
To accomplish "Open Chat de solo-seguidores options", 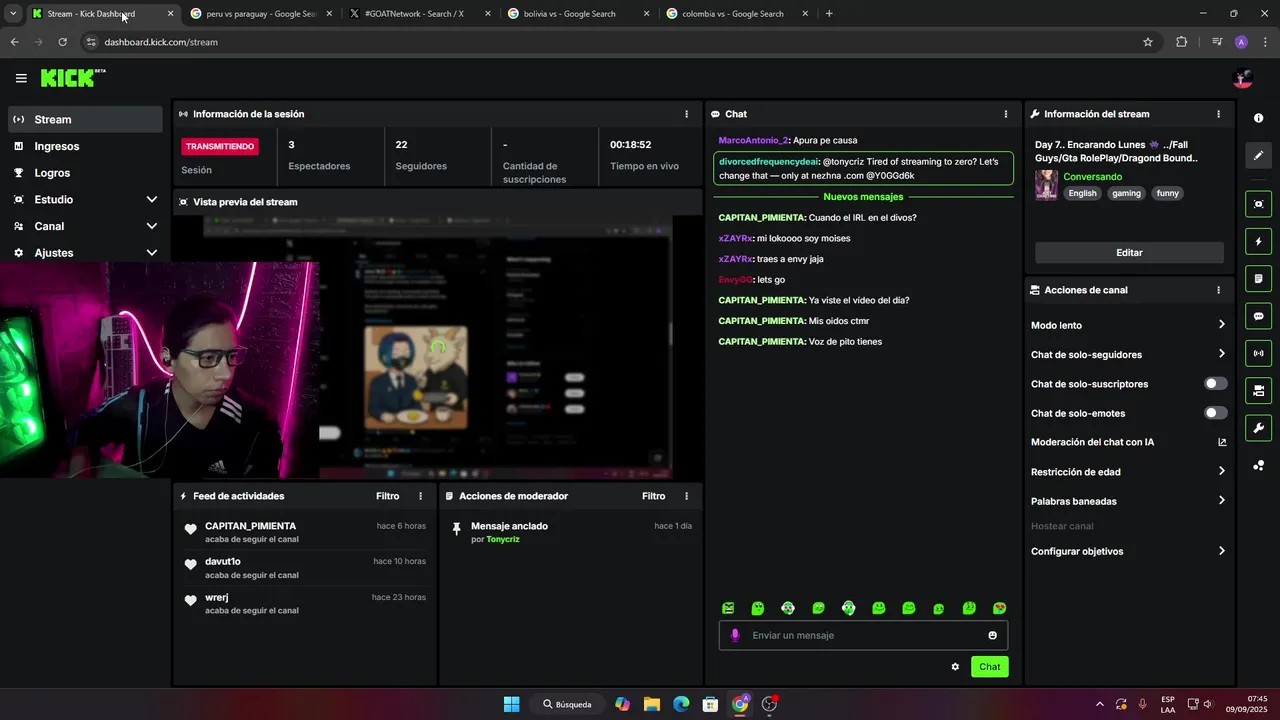I will [x=1128, y=354].
